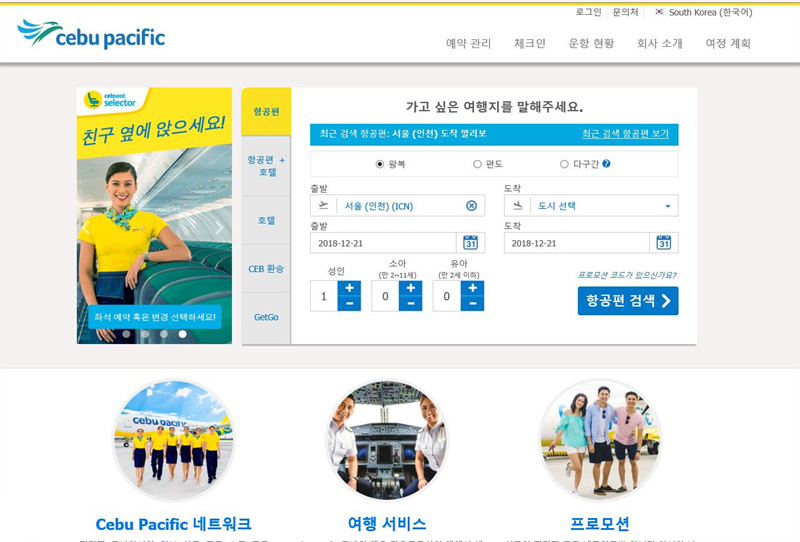Open the 예약 관리 menu

point(468,43)
